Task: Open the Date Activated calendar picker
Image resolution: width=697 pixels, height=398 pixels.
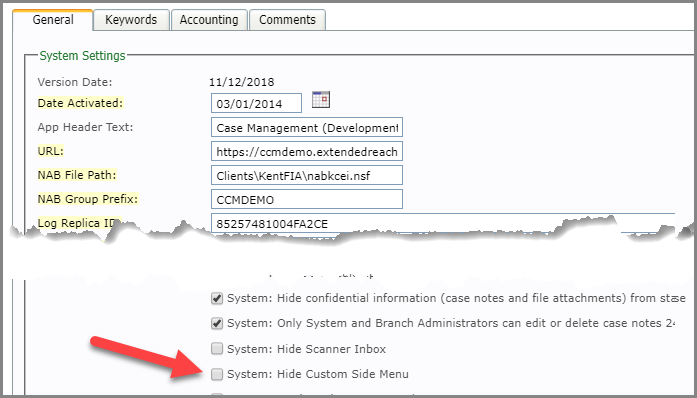Action: tap(320, 100)
